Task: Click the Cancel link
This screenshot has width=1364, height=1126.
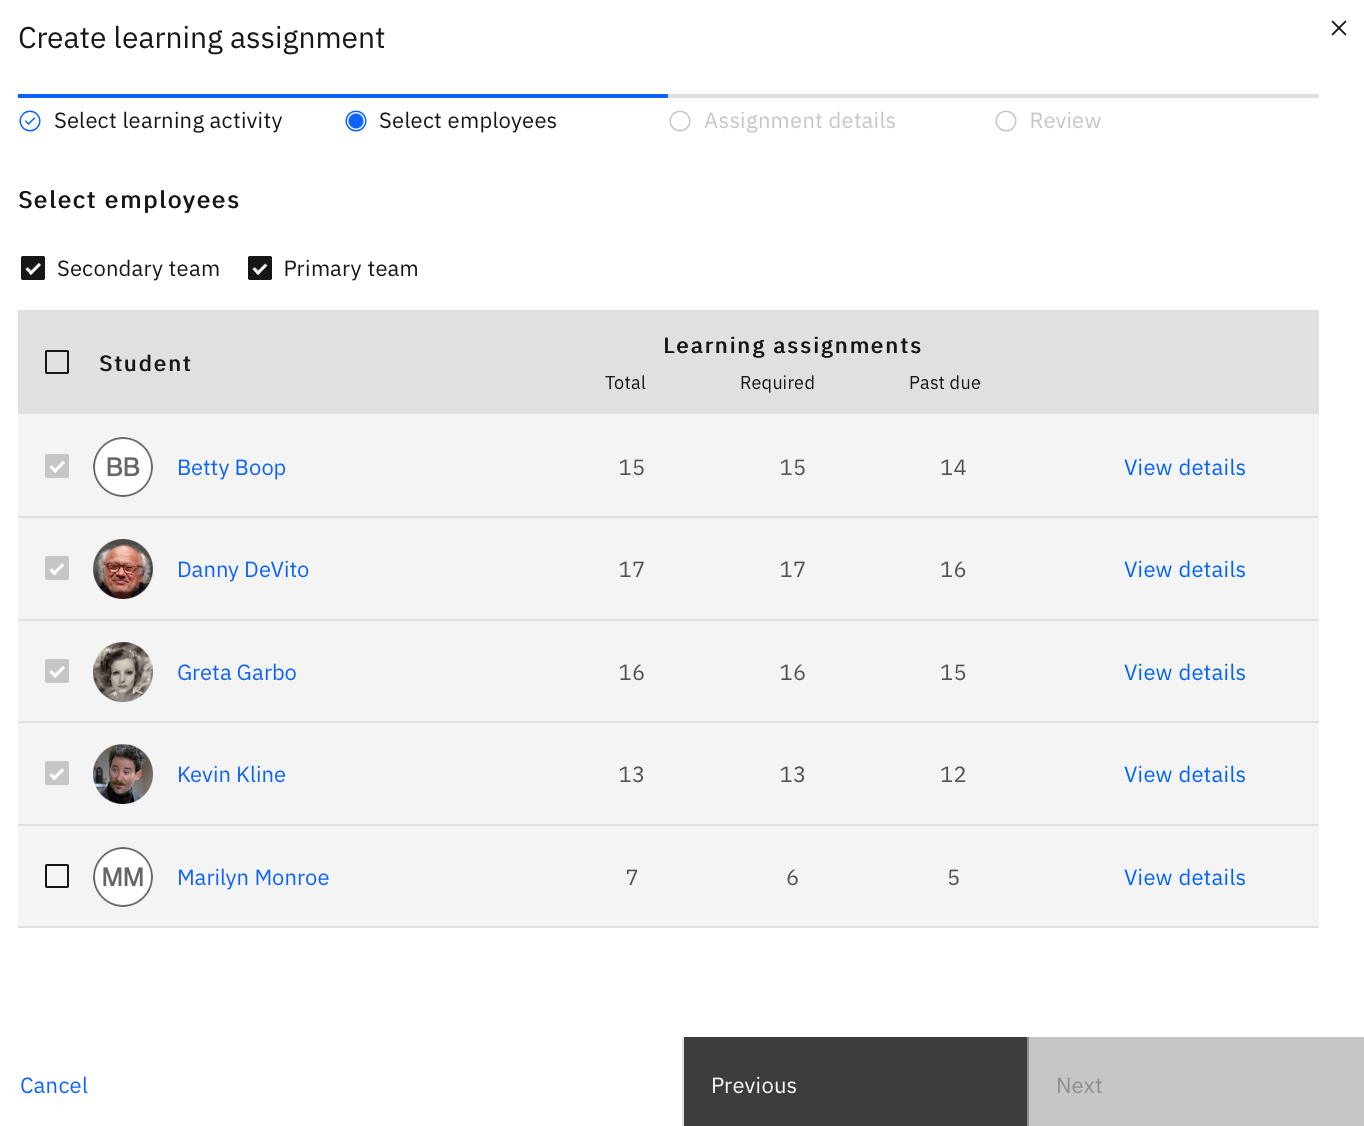Action: 54,1086
